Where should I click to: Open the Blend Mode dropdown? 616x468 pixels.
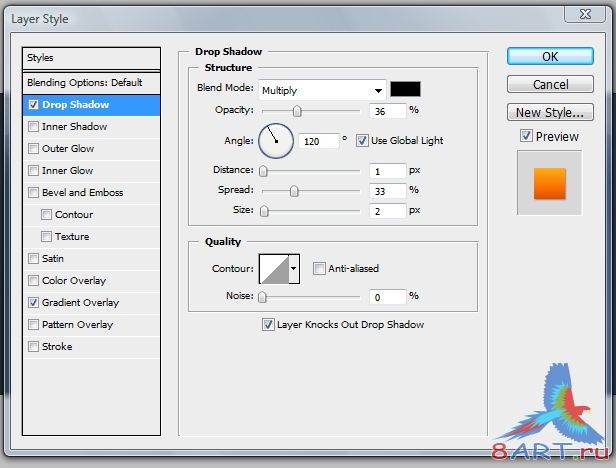[x=322, y=89]
